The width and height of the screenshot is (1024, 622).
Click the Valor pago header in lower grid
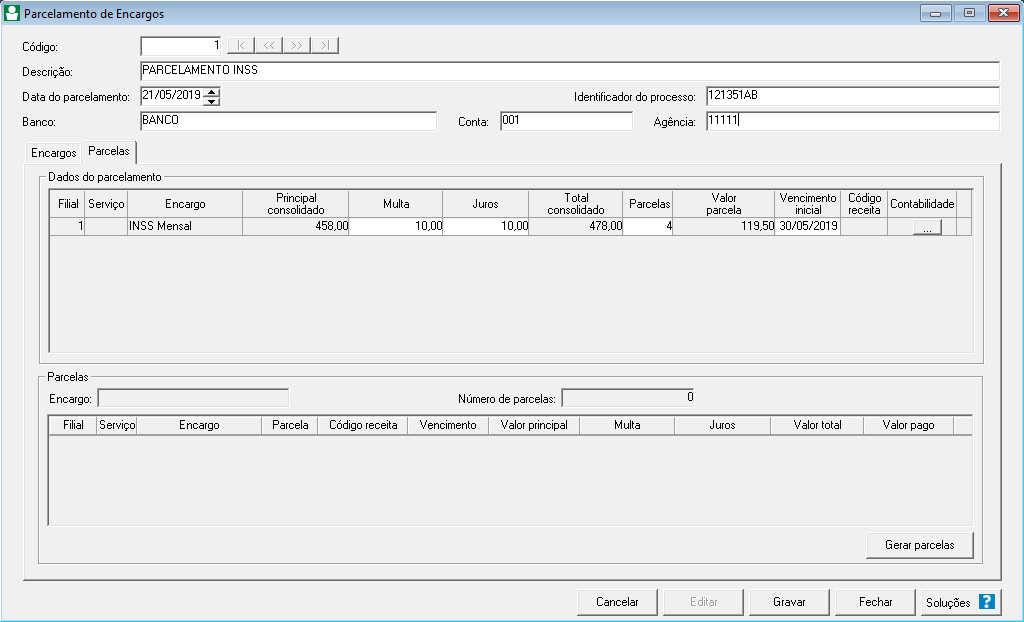(x=908, y=425)
